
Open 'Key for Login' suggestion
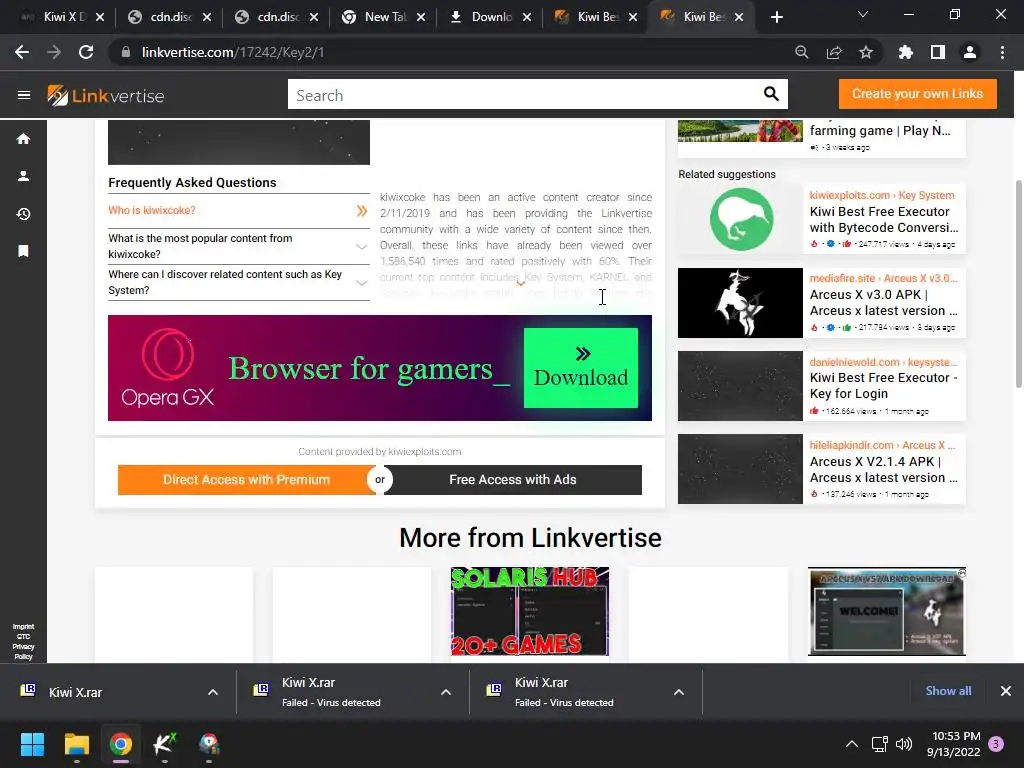click(x=822, y=386)
